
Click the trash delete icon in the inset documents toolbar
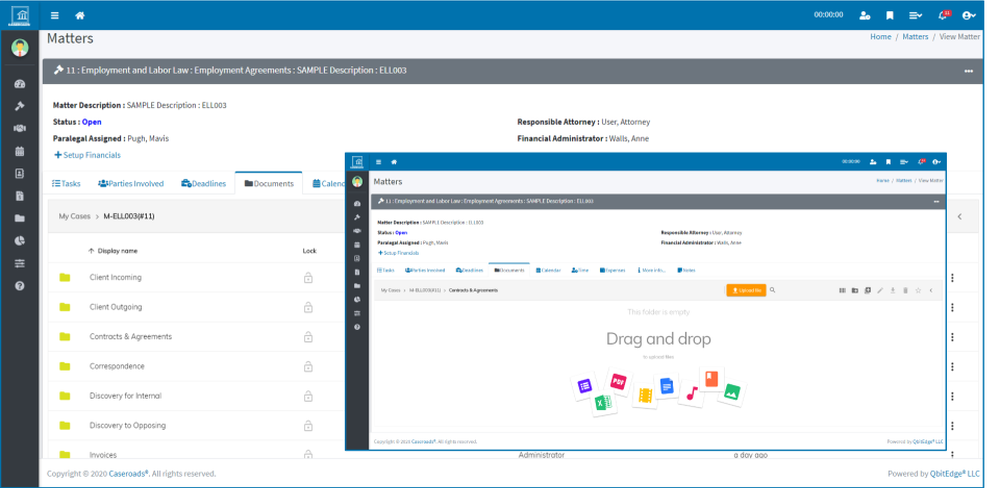(905, 290)
